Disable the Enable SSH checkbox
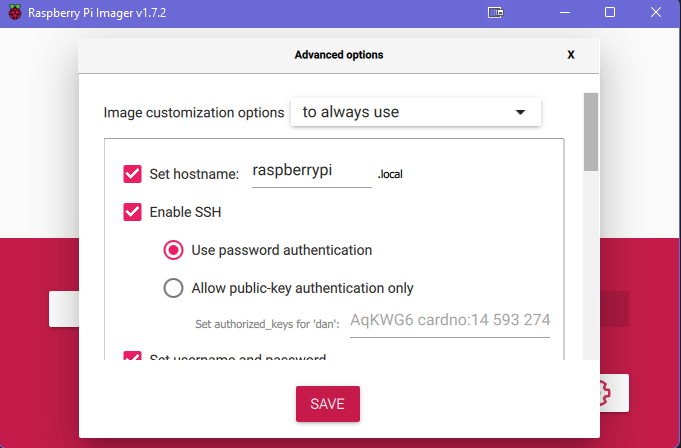 [x=132, y=212]
